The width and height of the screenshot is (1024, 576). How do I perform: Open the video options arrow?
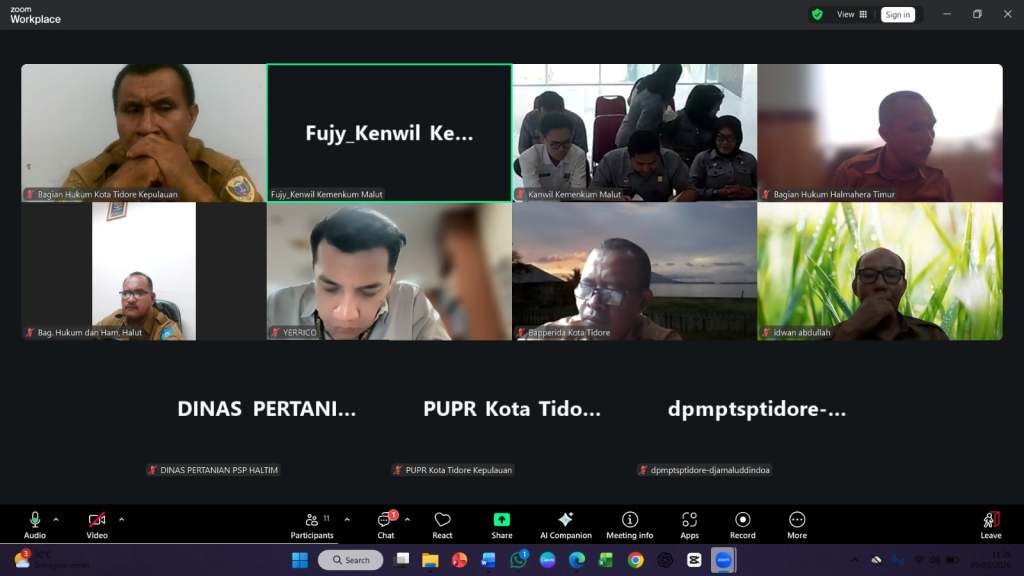121,519
